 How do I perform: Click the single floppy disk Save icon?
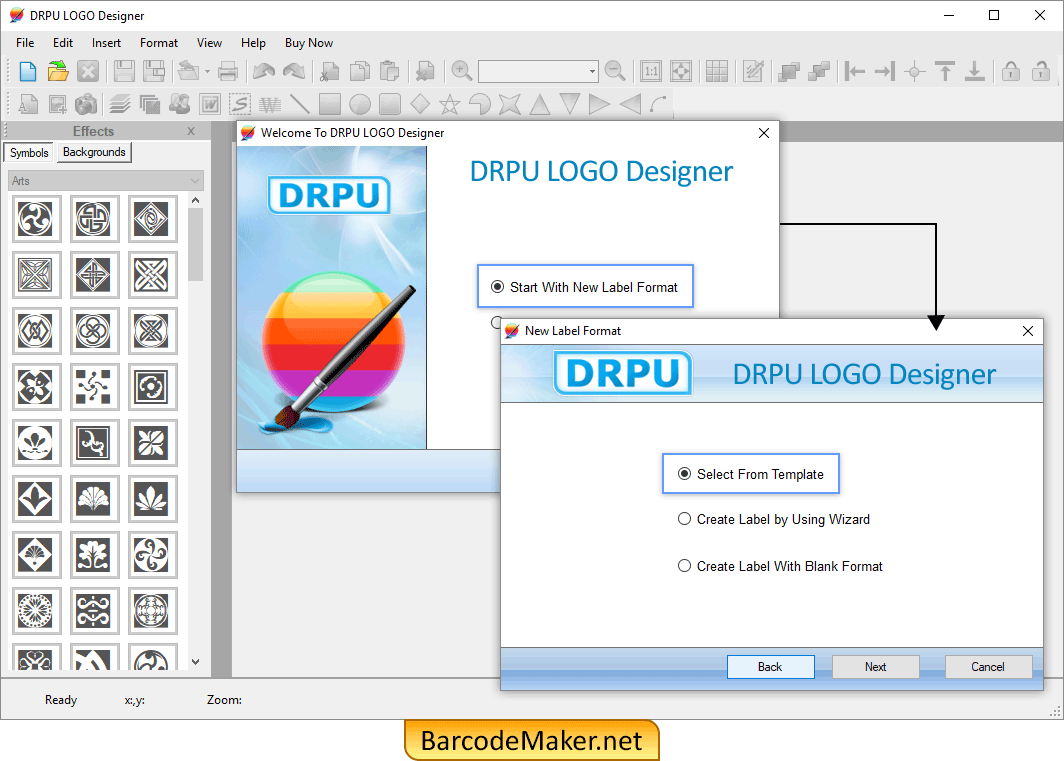124,71
